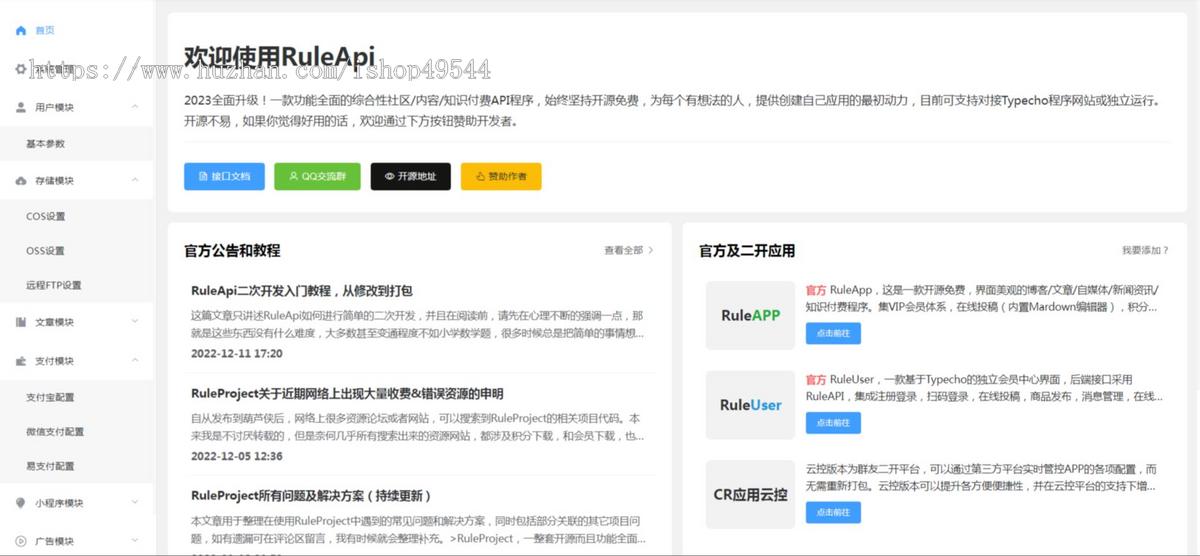Click the 官方公告和教程 section title
The width and height of the screenshot is (1200, 556).
[232, 251]
